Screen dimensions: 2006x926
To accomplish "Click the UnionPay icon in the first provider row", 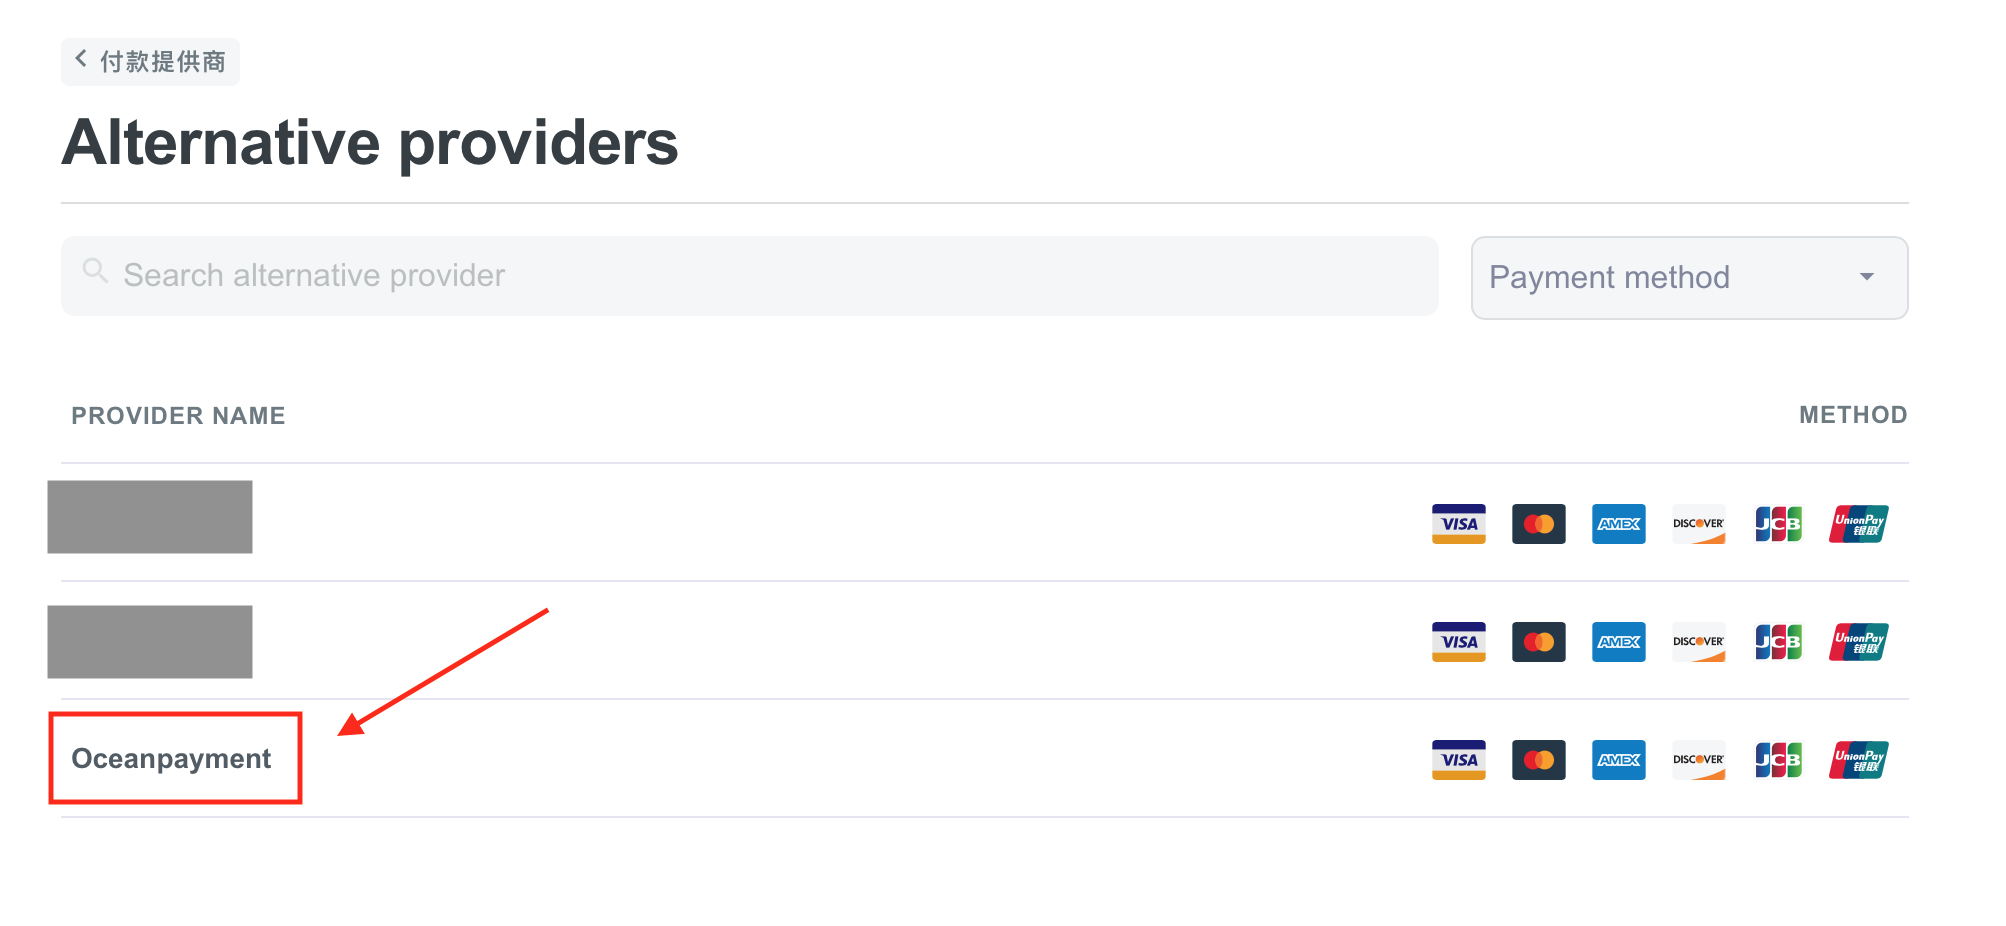I will coord(1858,524).
